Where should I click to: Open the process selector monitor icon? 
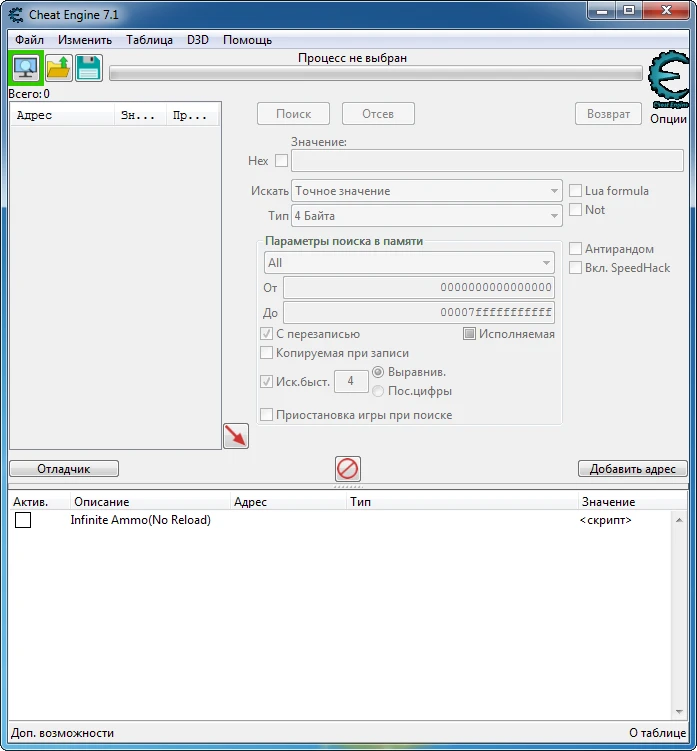tap(26, 68)
